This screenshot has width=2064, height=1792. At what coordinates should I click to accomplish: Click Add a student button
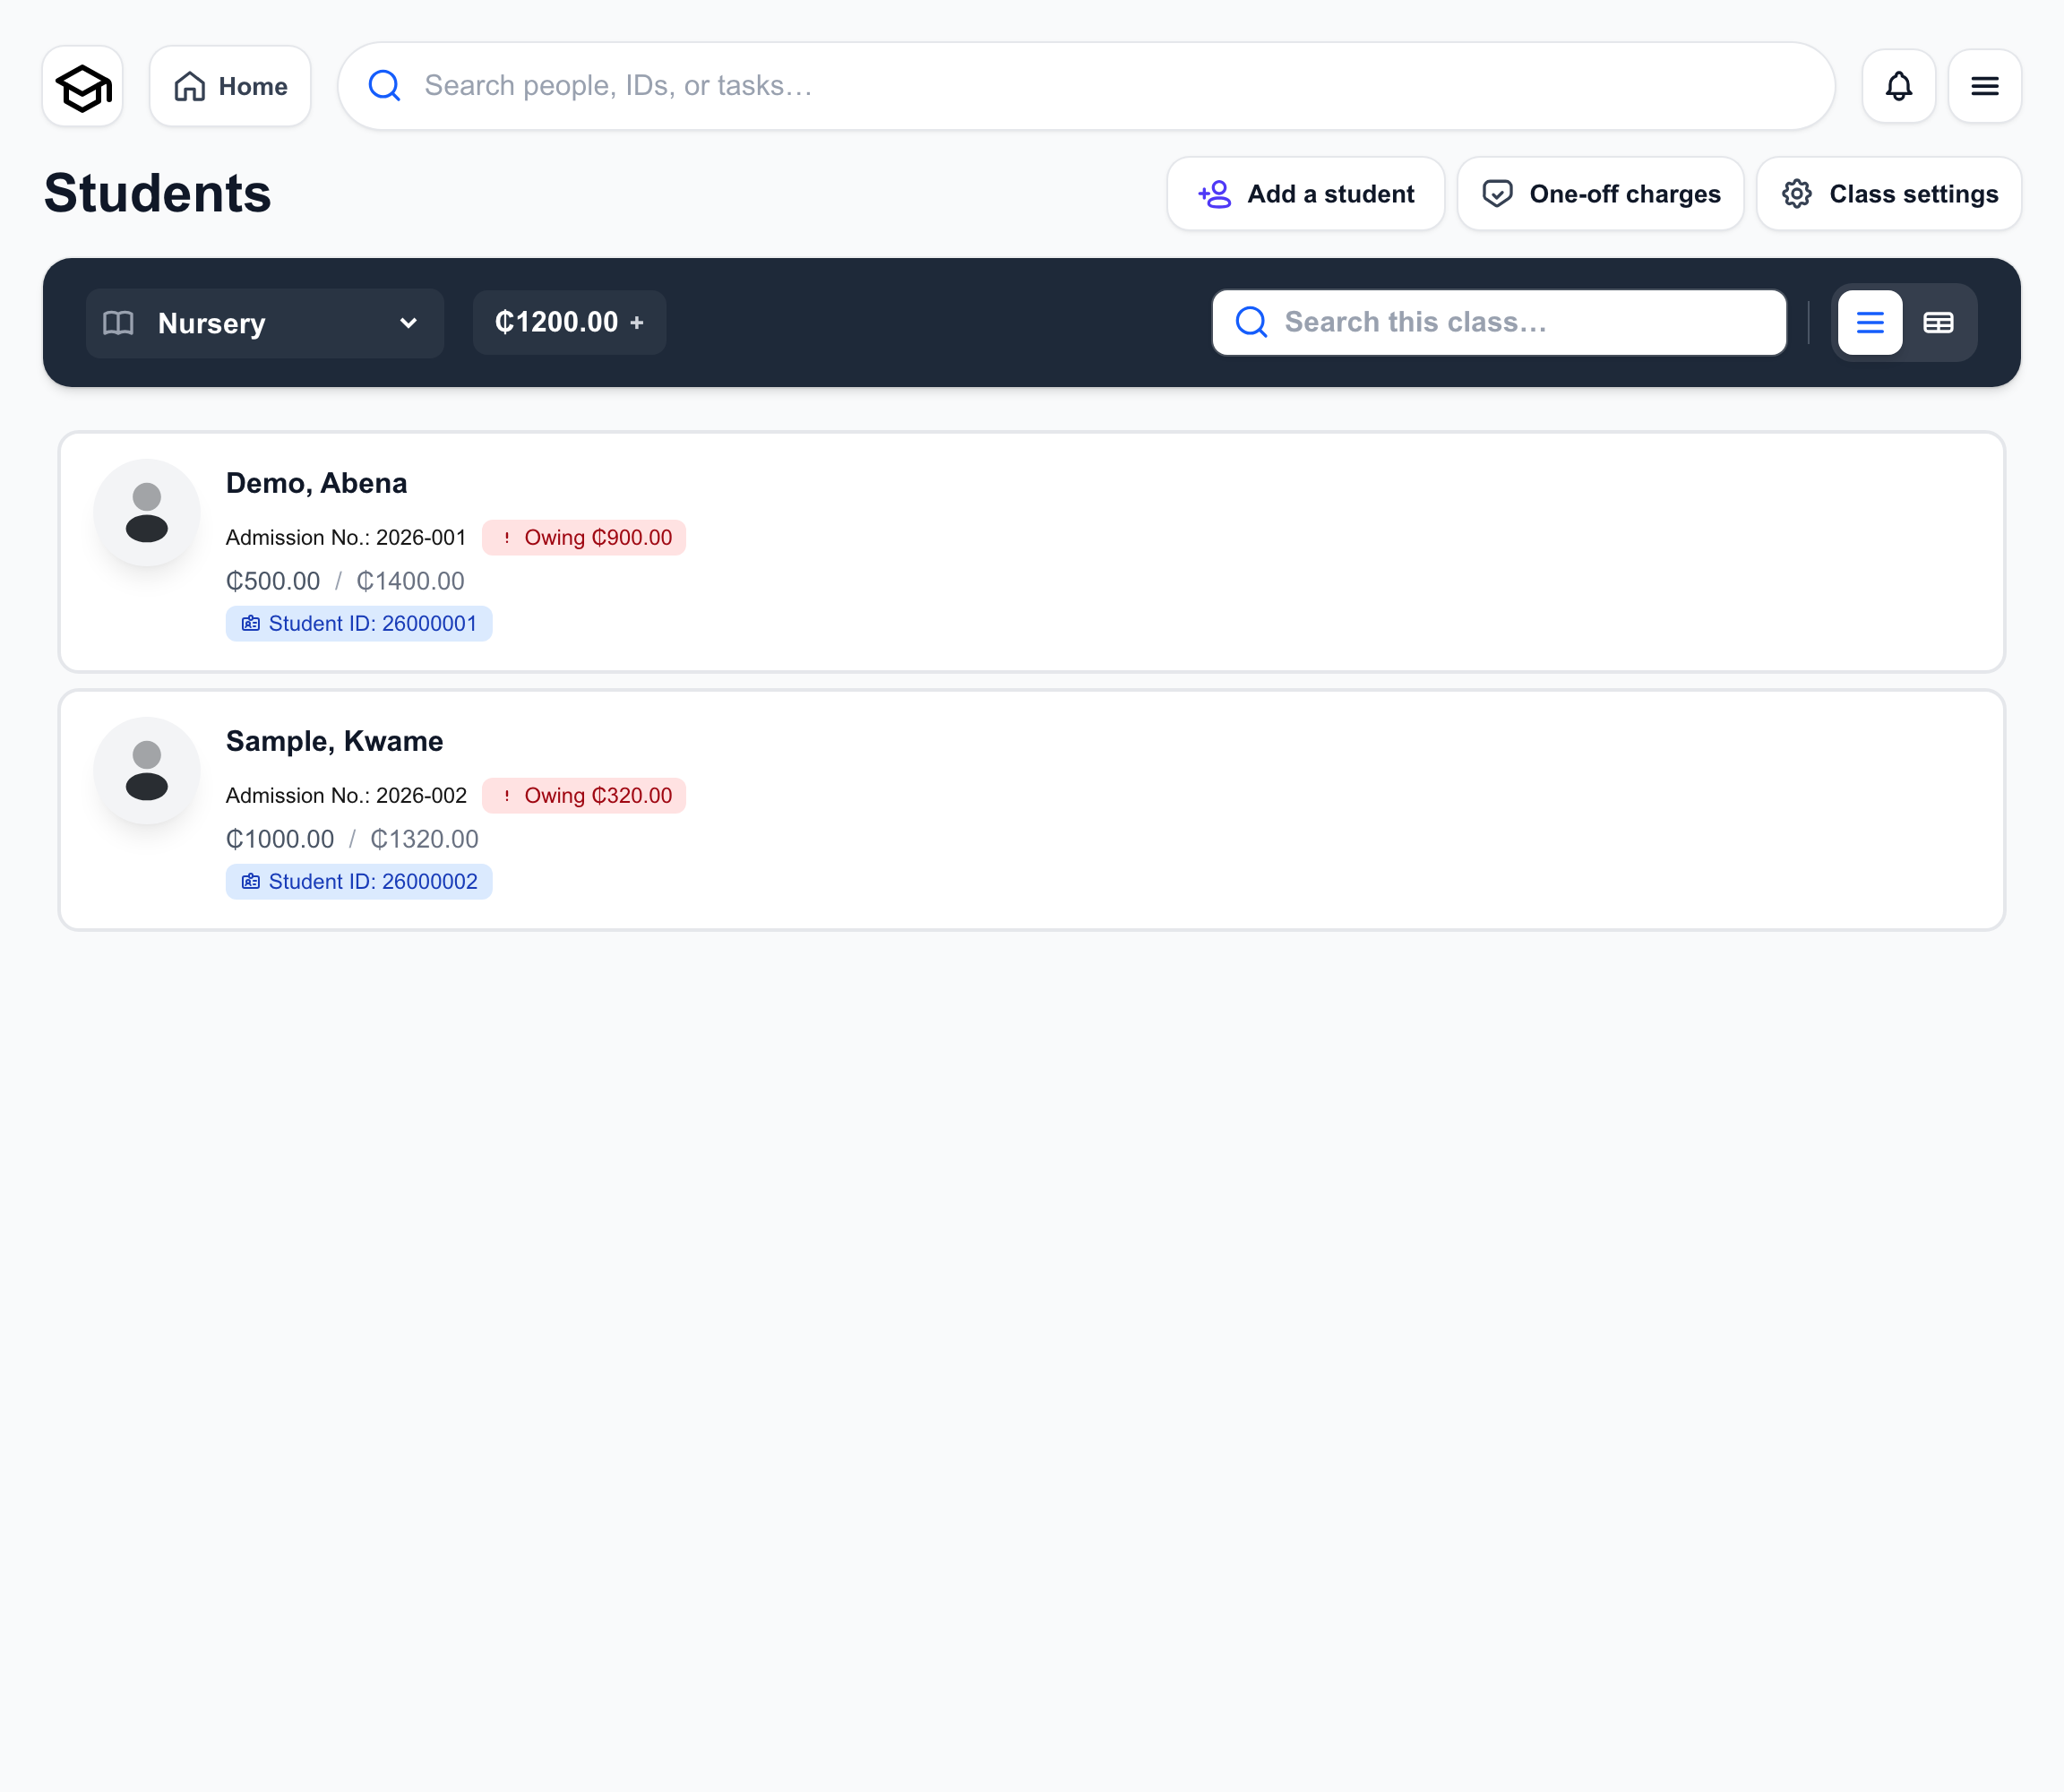1306,194
